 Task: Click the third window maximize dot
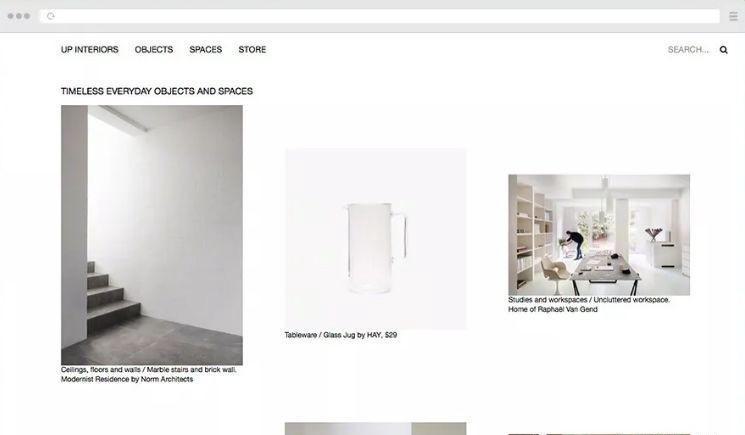click(x=27, y=16)
